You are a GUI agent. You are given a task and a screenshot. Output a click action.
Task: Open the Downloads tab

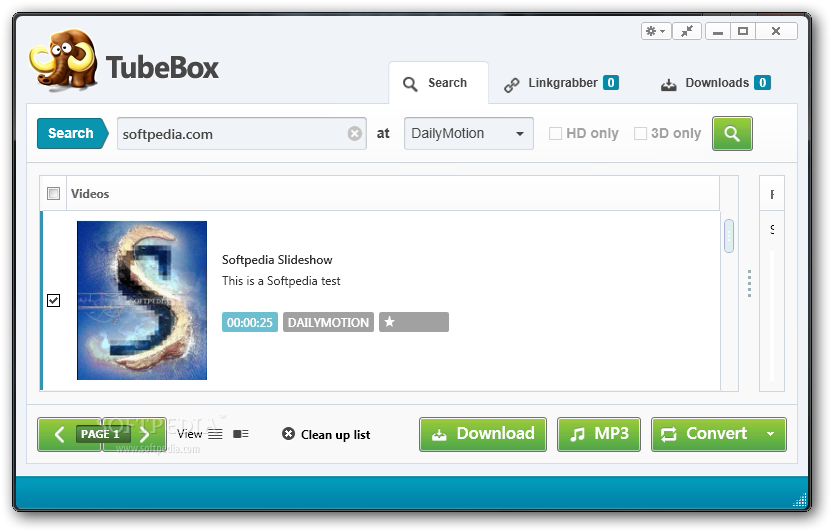[716, 83]
